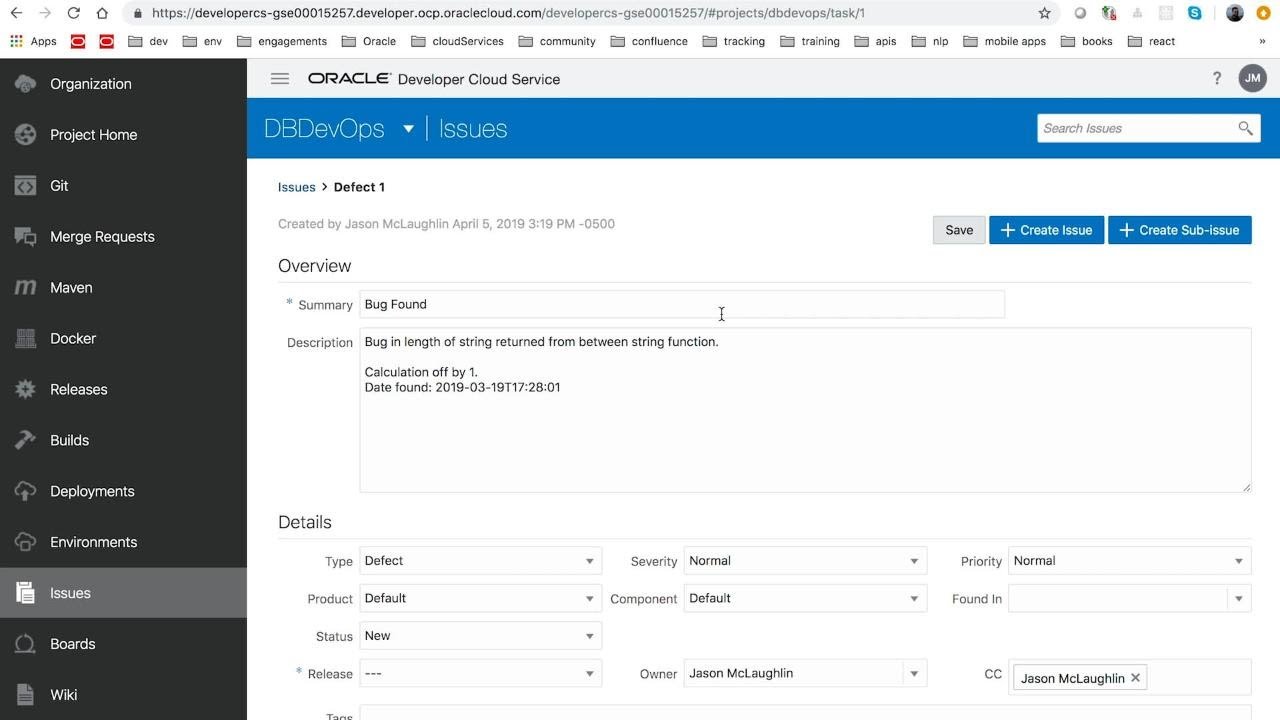Click the browser address bar
Image resolution: width=1280 pixels, height=720 pixels.
point(580,13)
